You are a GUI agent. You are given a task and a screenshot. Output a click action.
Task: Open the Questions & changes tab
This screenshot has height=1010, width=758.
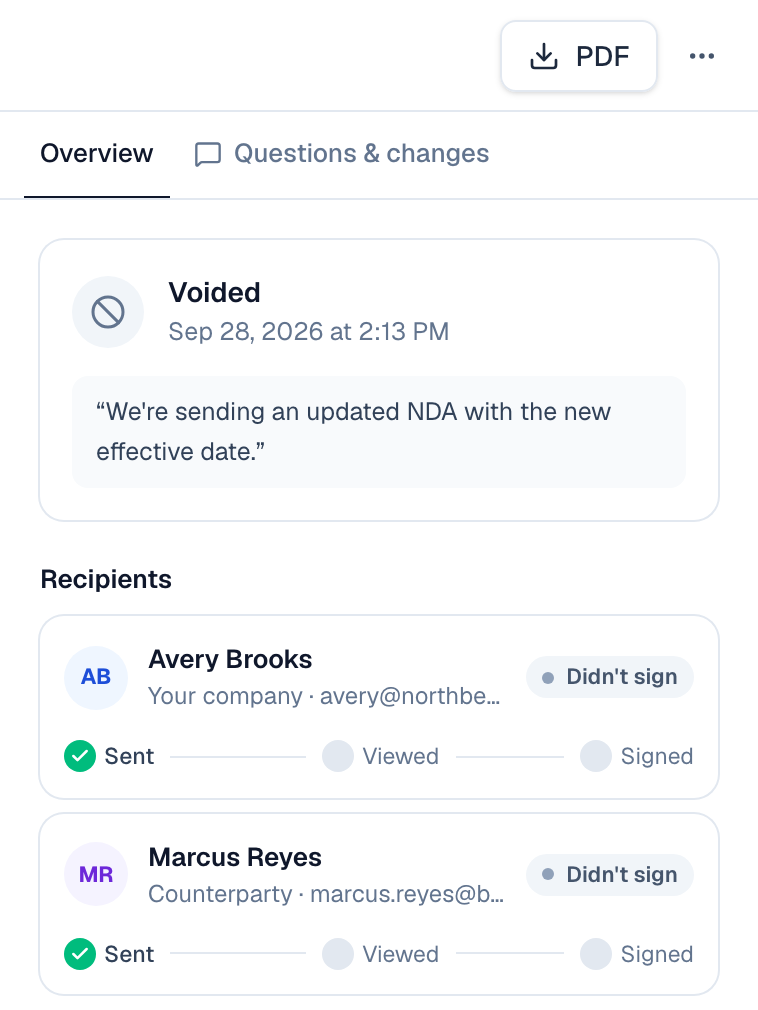tap(342, 154)
